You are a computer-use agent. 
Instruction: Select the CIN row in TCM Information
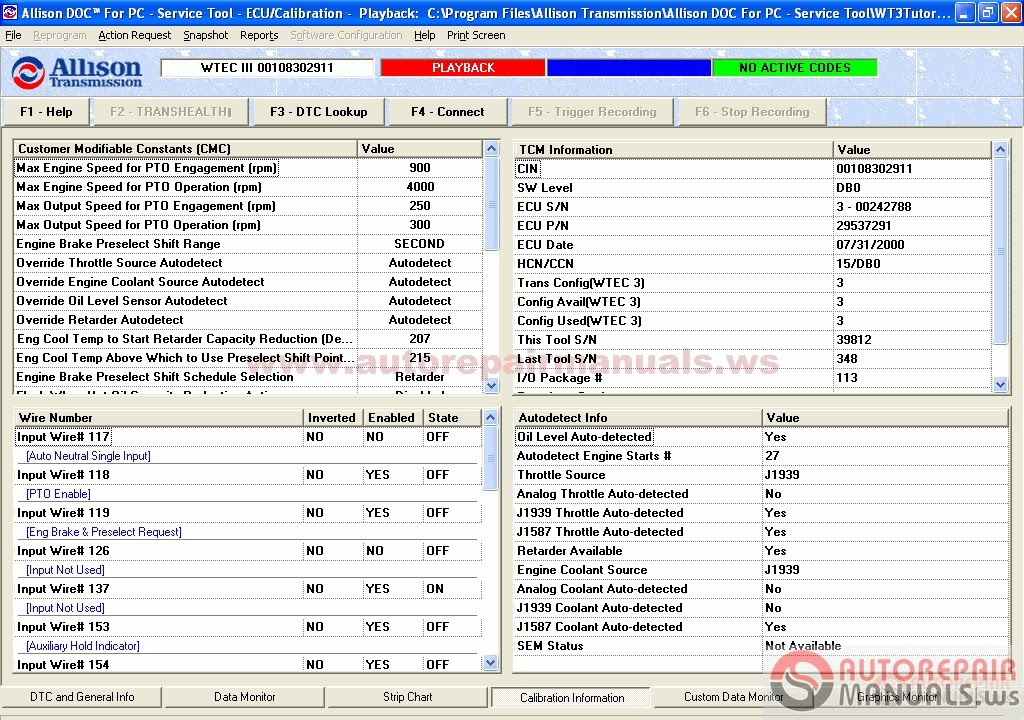pyautogui.click(x=753, y=169)
